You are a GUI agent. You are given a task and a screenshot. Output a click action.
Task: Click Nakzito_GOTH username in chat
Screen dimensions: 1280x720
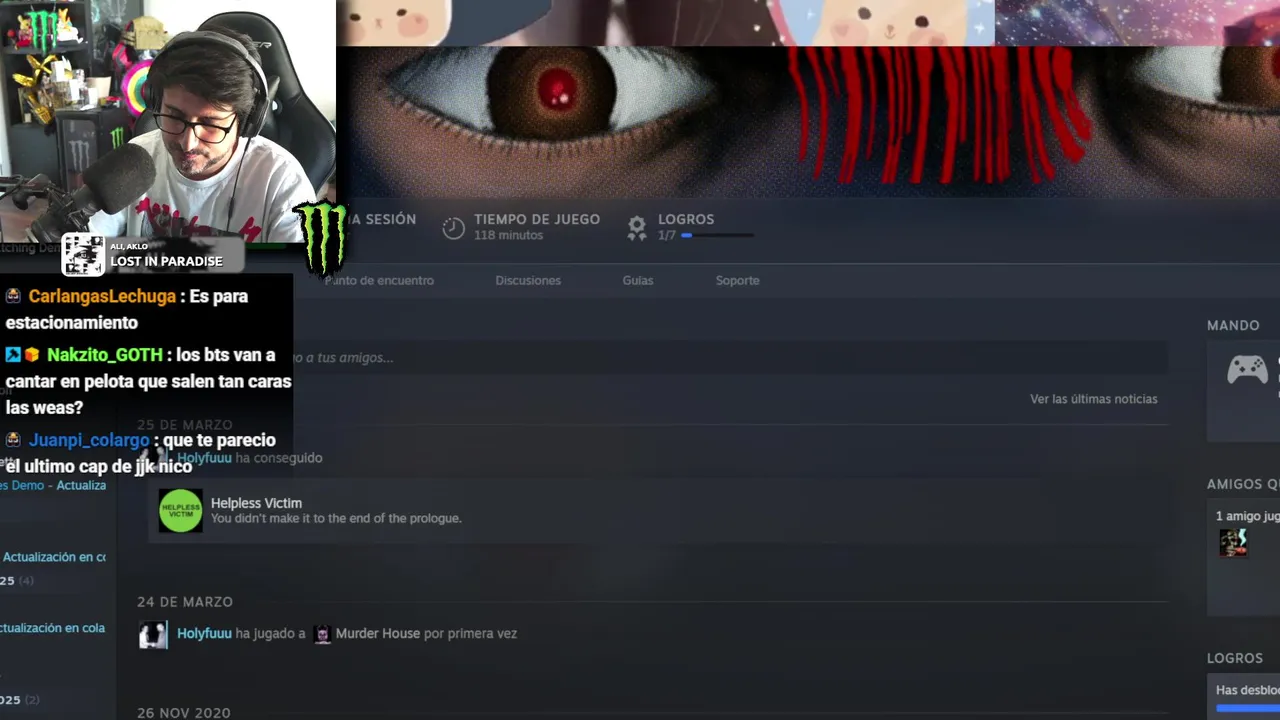[104, 356]
